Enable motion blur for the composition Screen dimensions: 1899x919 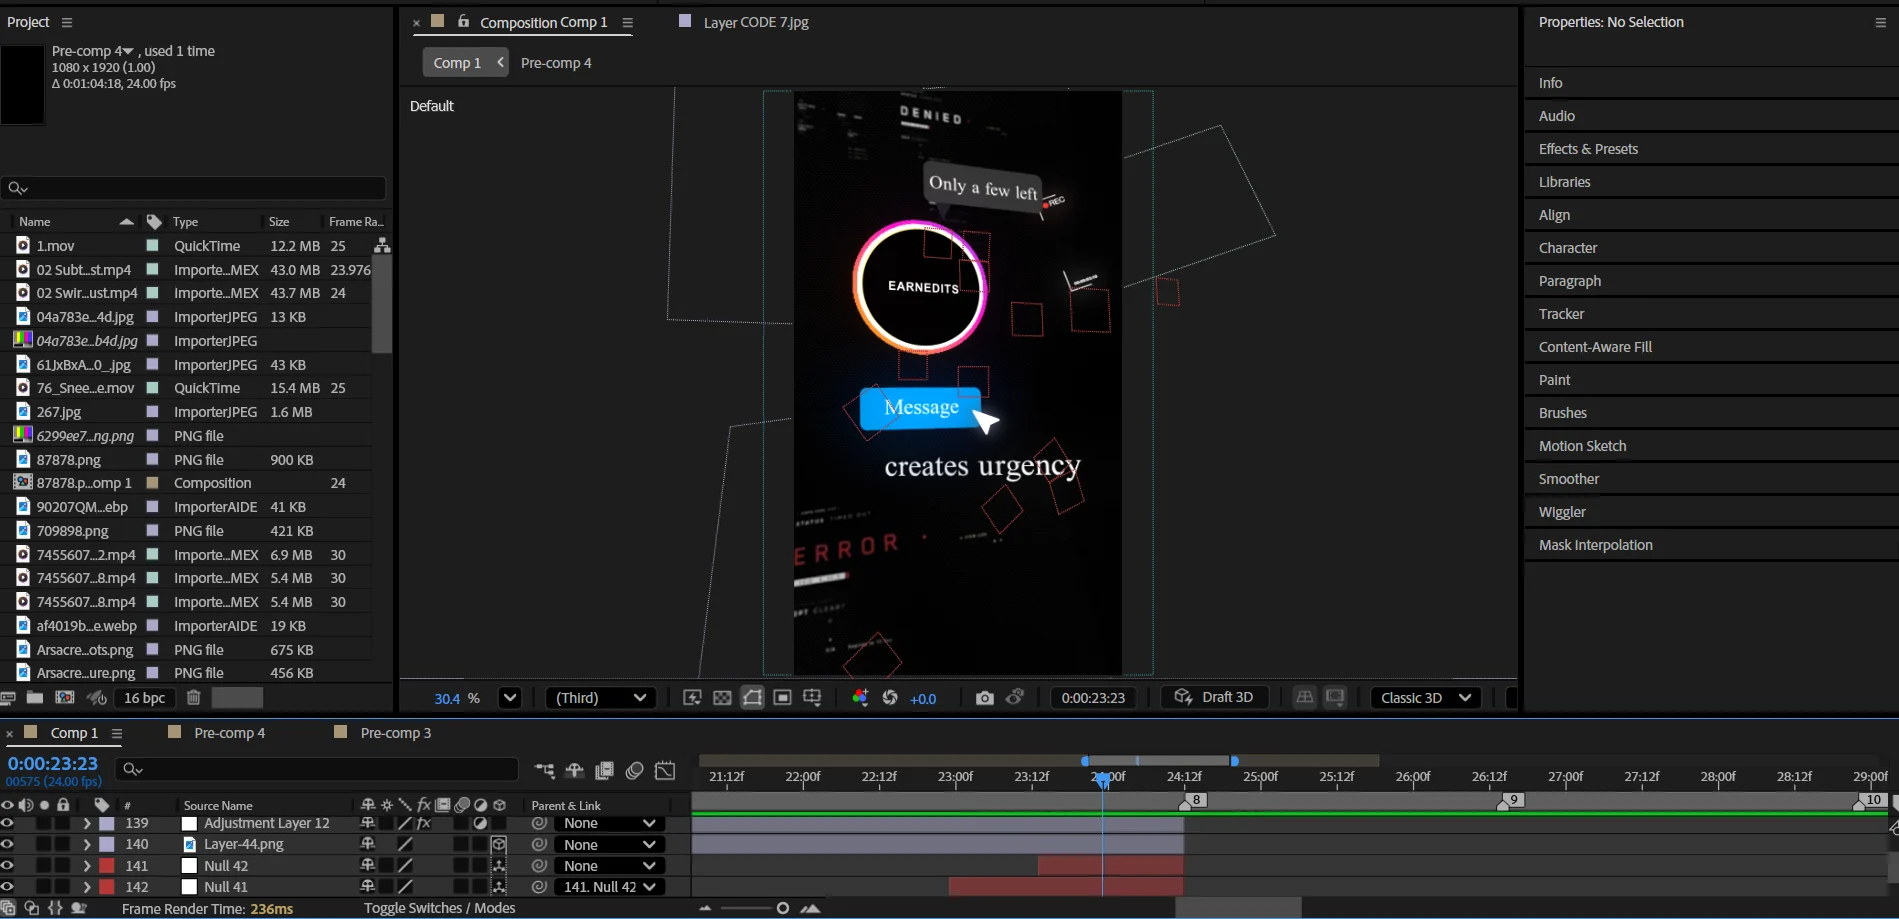click(x=634, y=770)
